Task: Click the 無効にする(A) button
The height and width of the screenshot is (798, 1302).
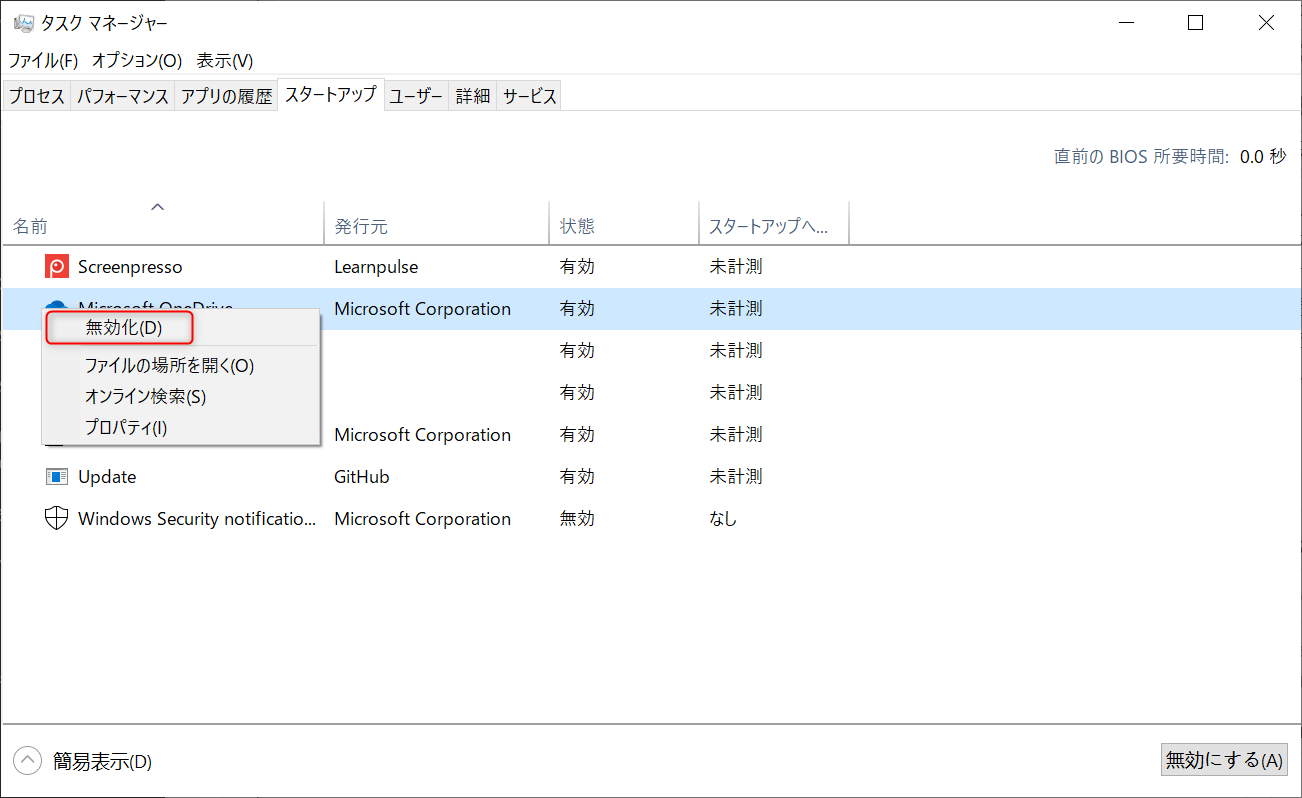Action: [x=1224, y=760]
